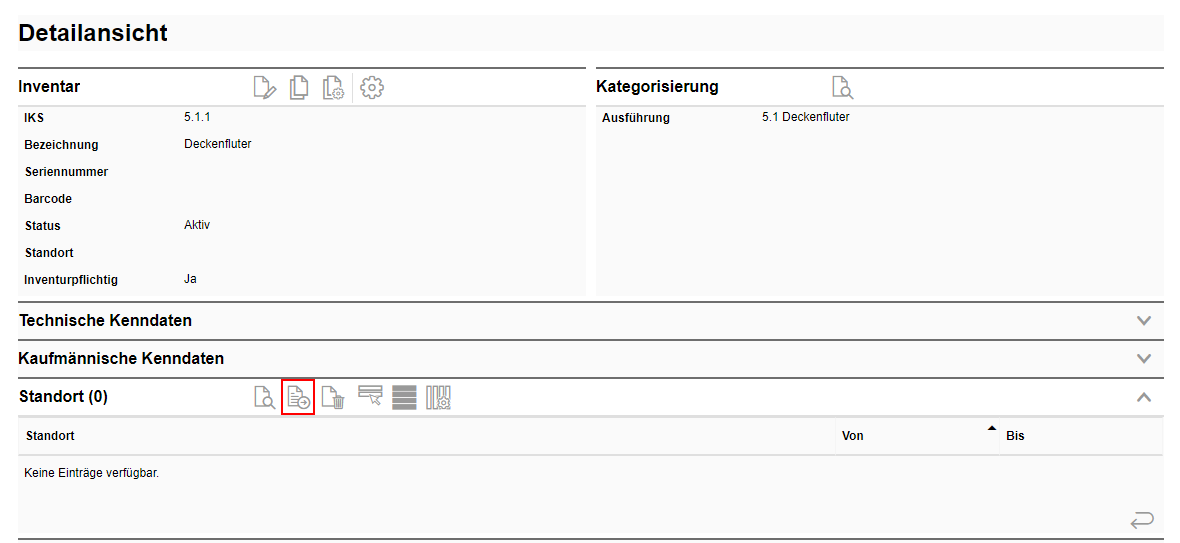Click the Kategorisierung panel heading
Image resolution: width=1180 pixels, height=543 pixels.
coord(657,86)
